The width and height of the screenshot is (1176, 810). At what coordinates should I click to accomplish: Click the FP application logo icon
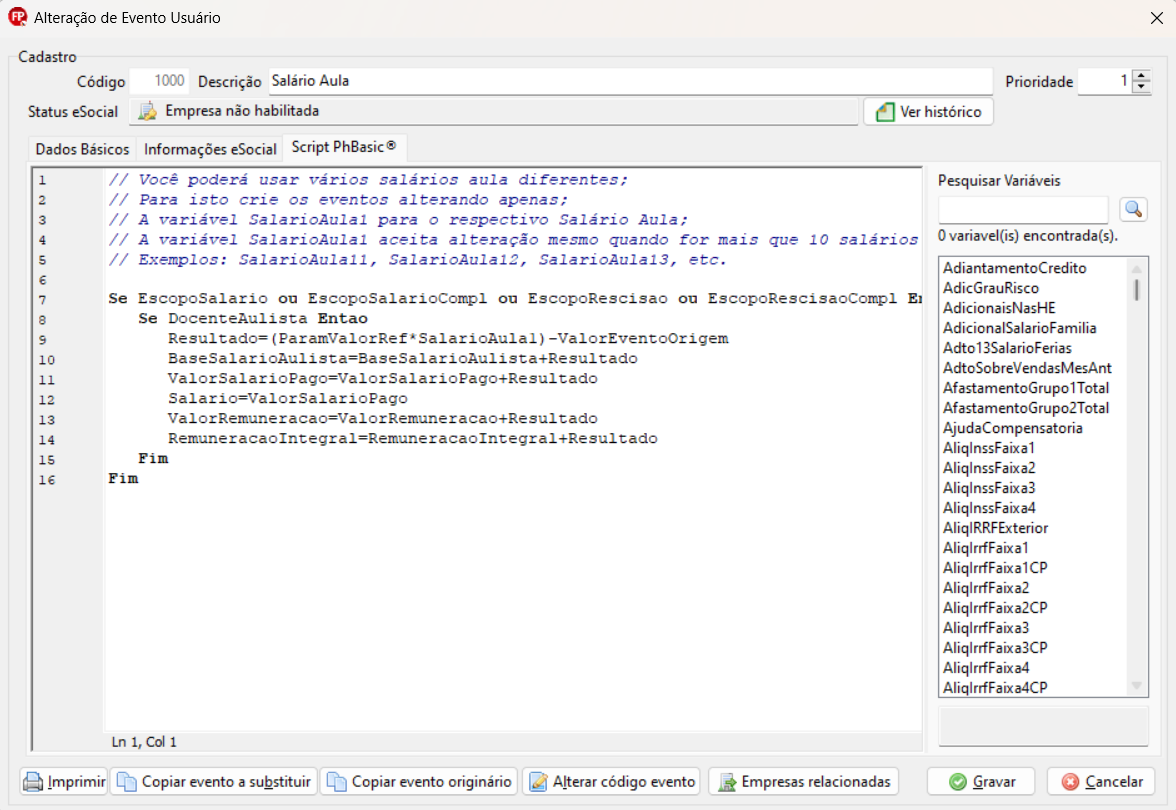17,16
